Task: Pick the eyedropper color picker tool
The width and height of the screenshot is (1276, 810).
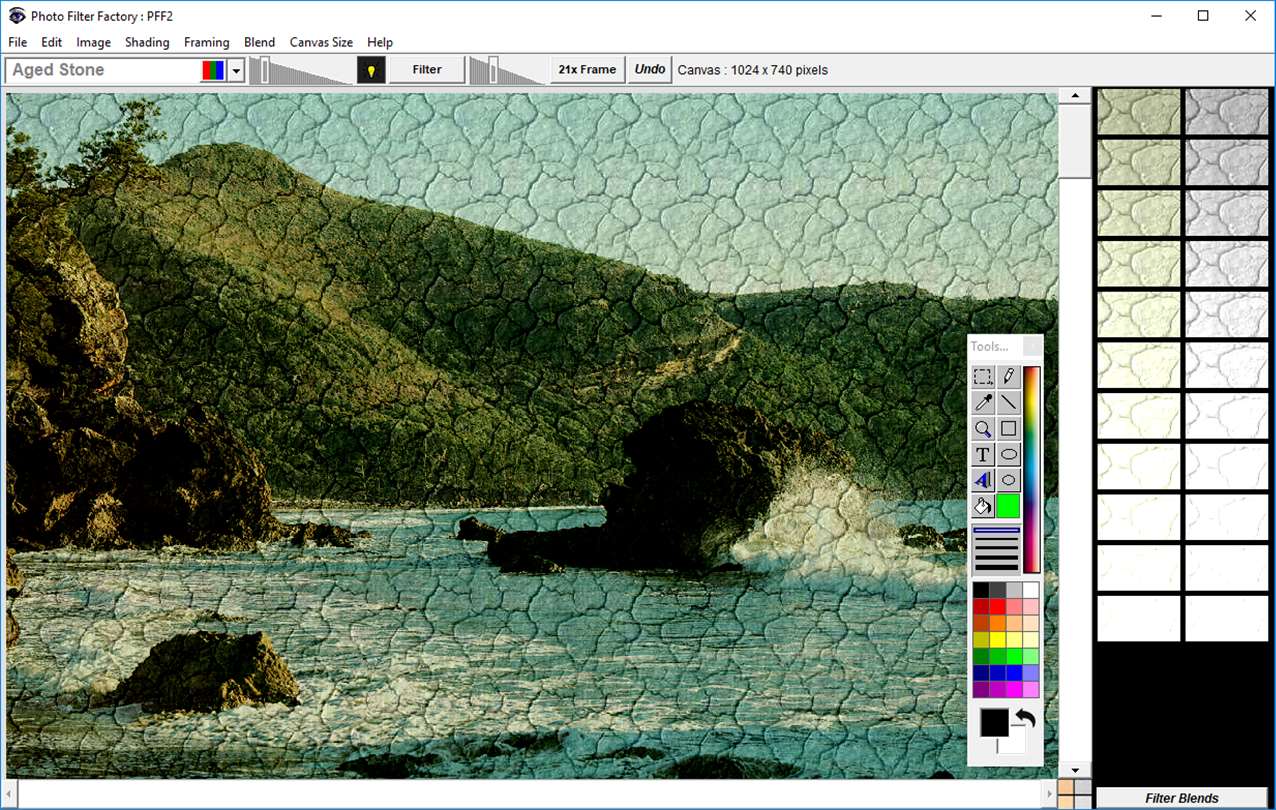Action: (x=983, y=403)
